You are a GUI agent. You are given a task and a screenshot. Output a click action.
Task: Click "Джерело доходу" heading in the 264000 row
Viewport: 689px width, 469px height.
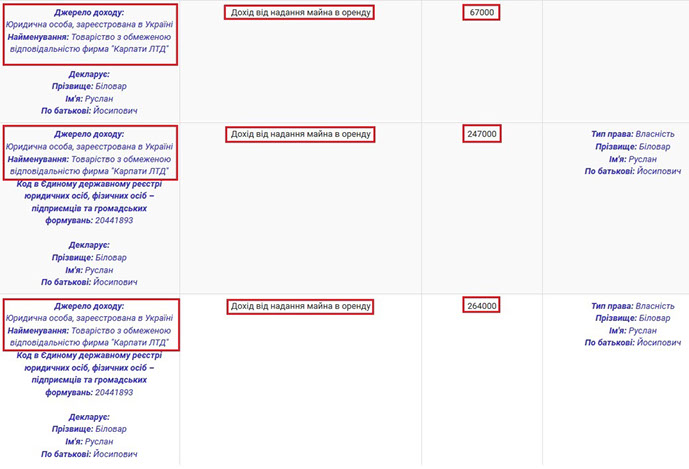click(x=89, y=306)
